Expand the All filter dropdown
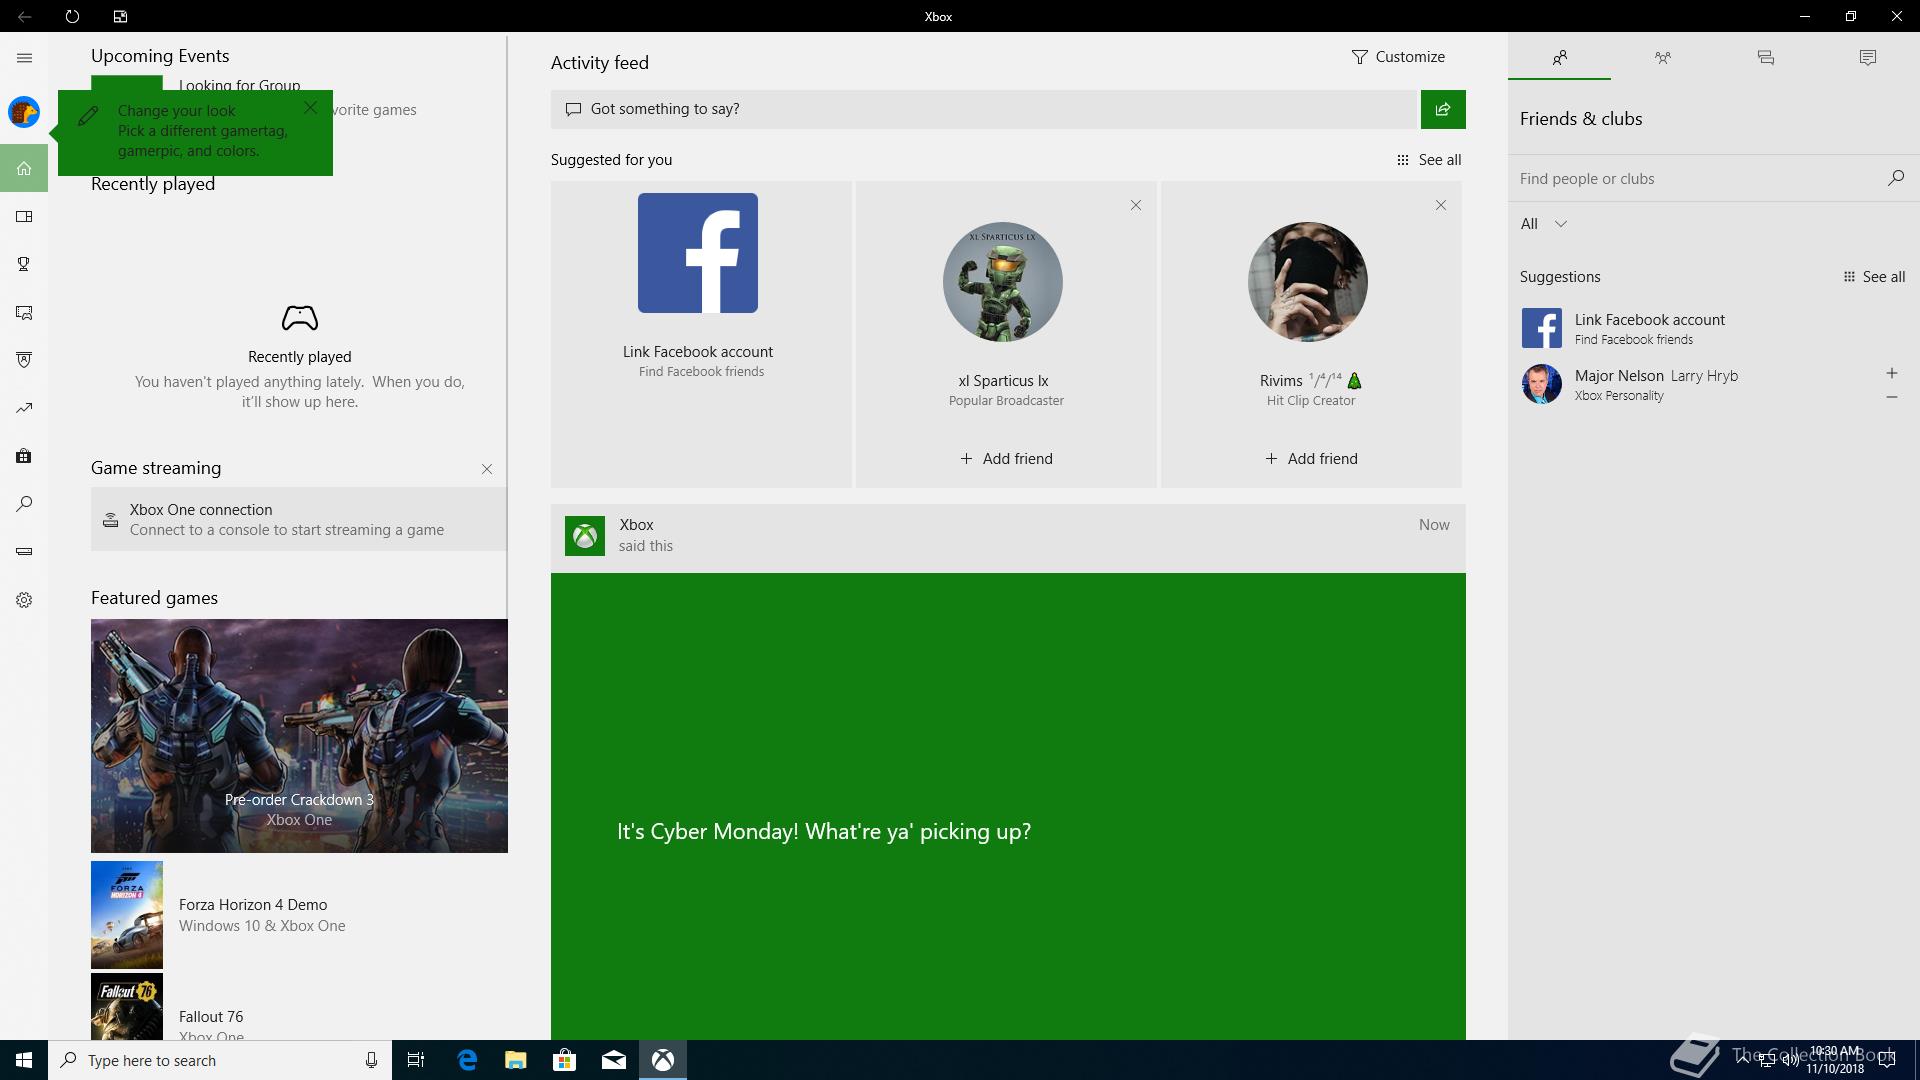 pyautogui.click(x=1544, y=224)
